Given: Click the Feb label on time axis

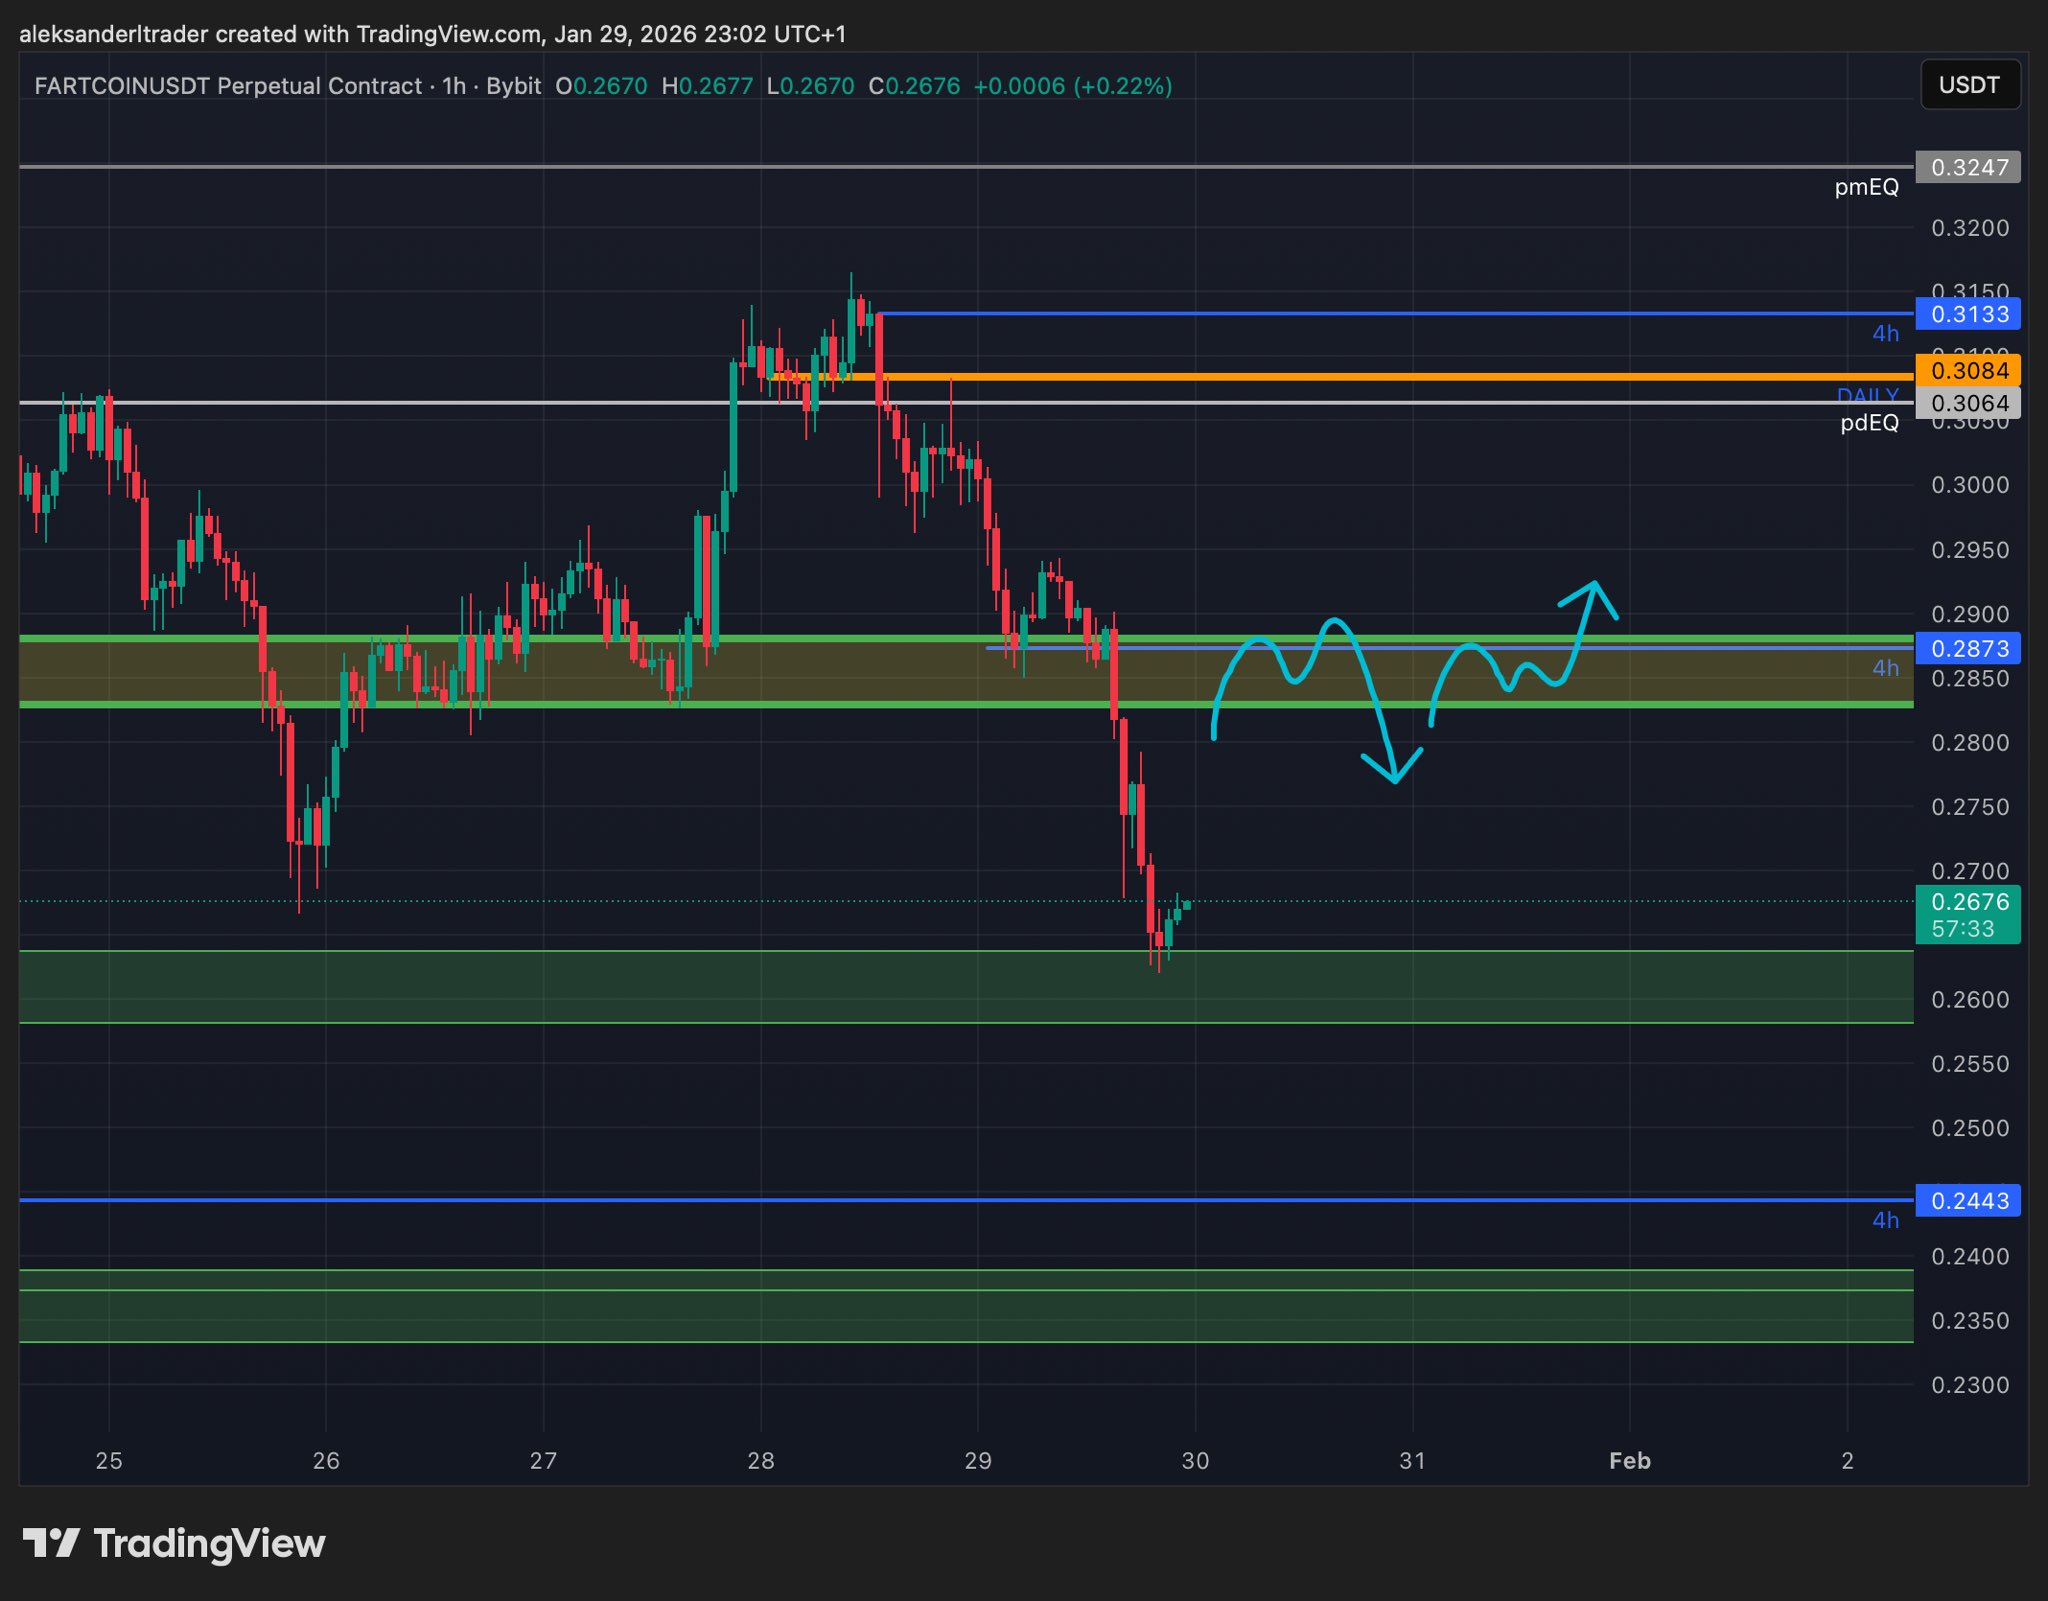Looking at the screenshot, I should pyautogui.click(x=1629, y=1461).
